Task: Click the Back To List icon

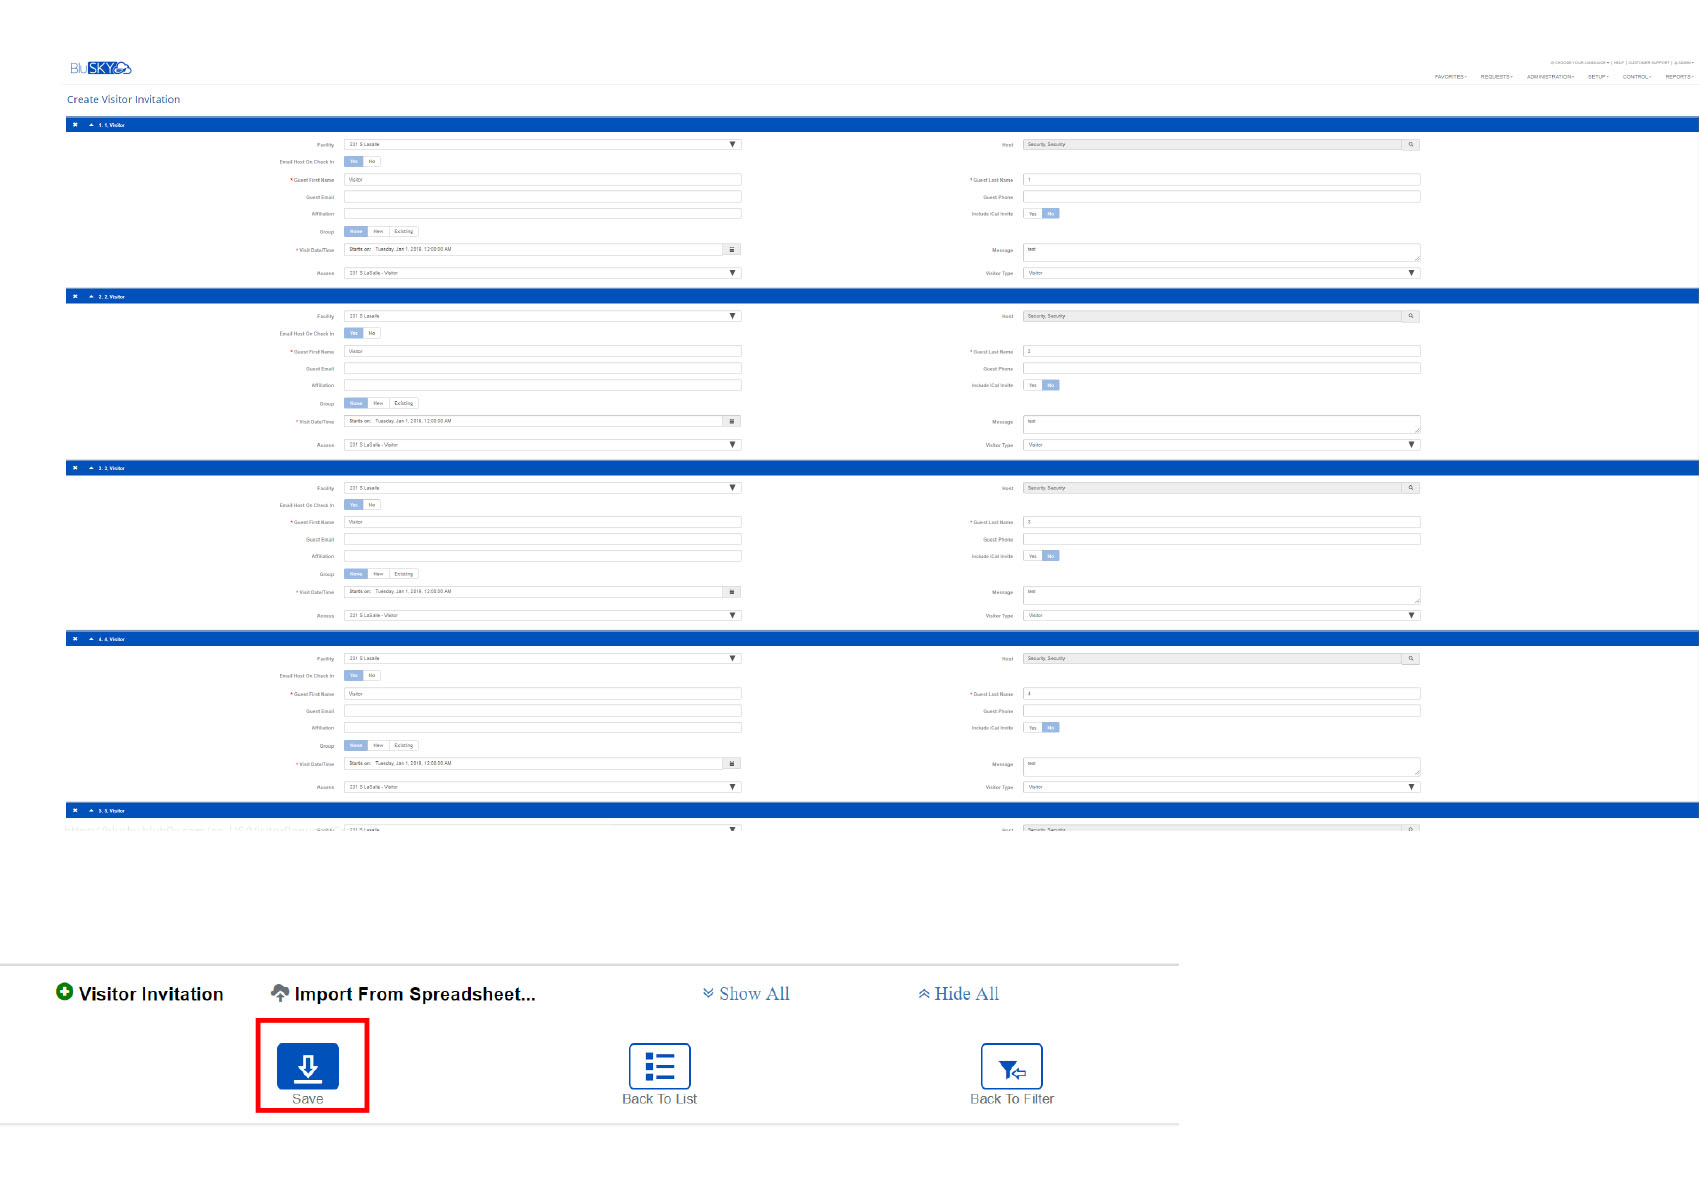Action: (659, 1066)
